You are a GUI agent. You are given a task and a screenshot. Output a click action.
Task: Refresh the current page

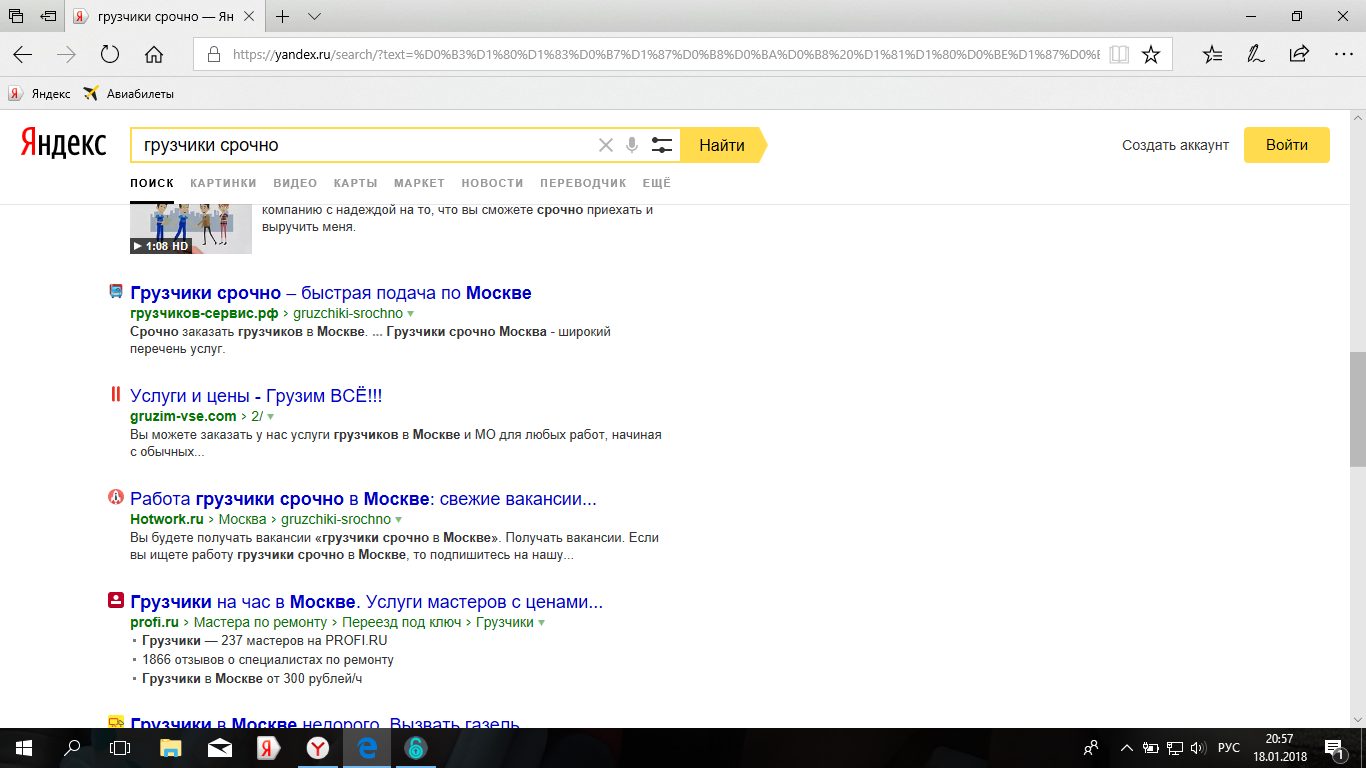click(x=110, y=55)
